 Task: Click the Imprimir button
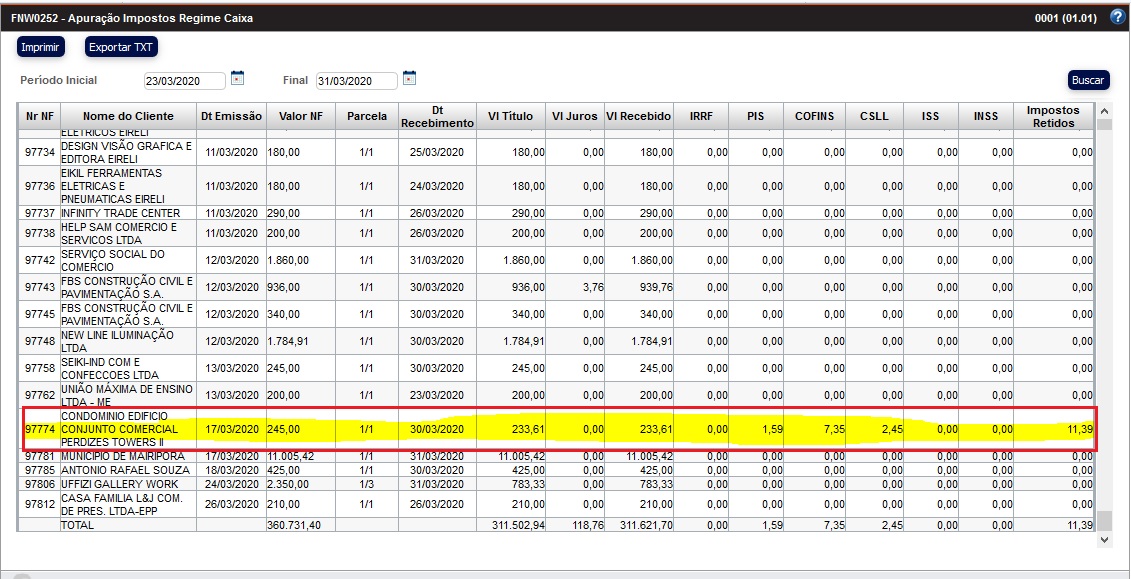(41, 47)
